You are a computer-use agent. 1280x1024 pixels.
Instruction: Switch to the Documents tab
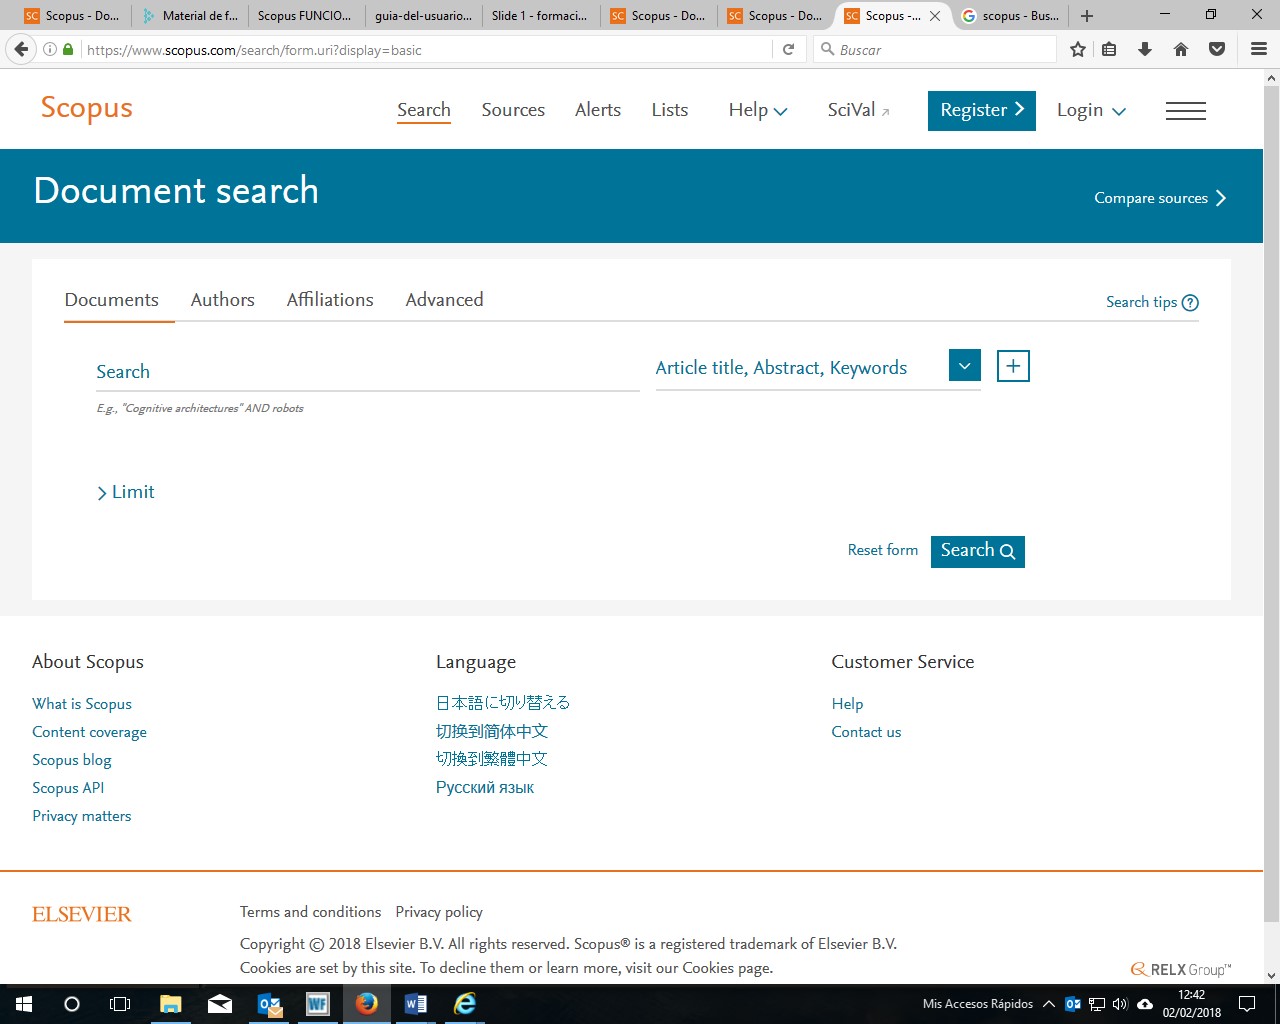(x=112, y=300)
